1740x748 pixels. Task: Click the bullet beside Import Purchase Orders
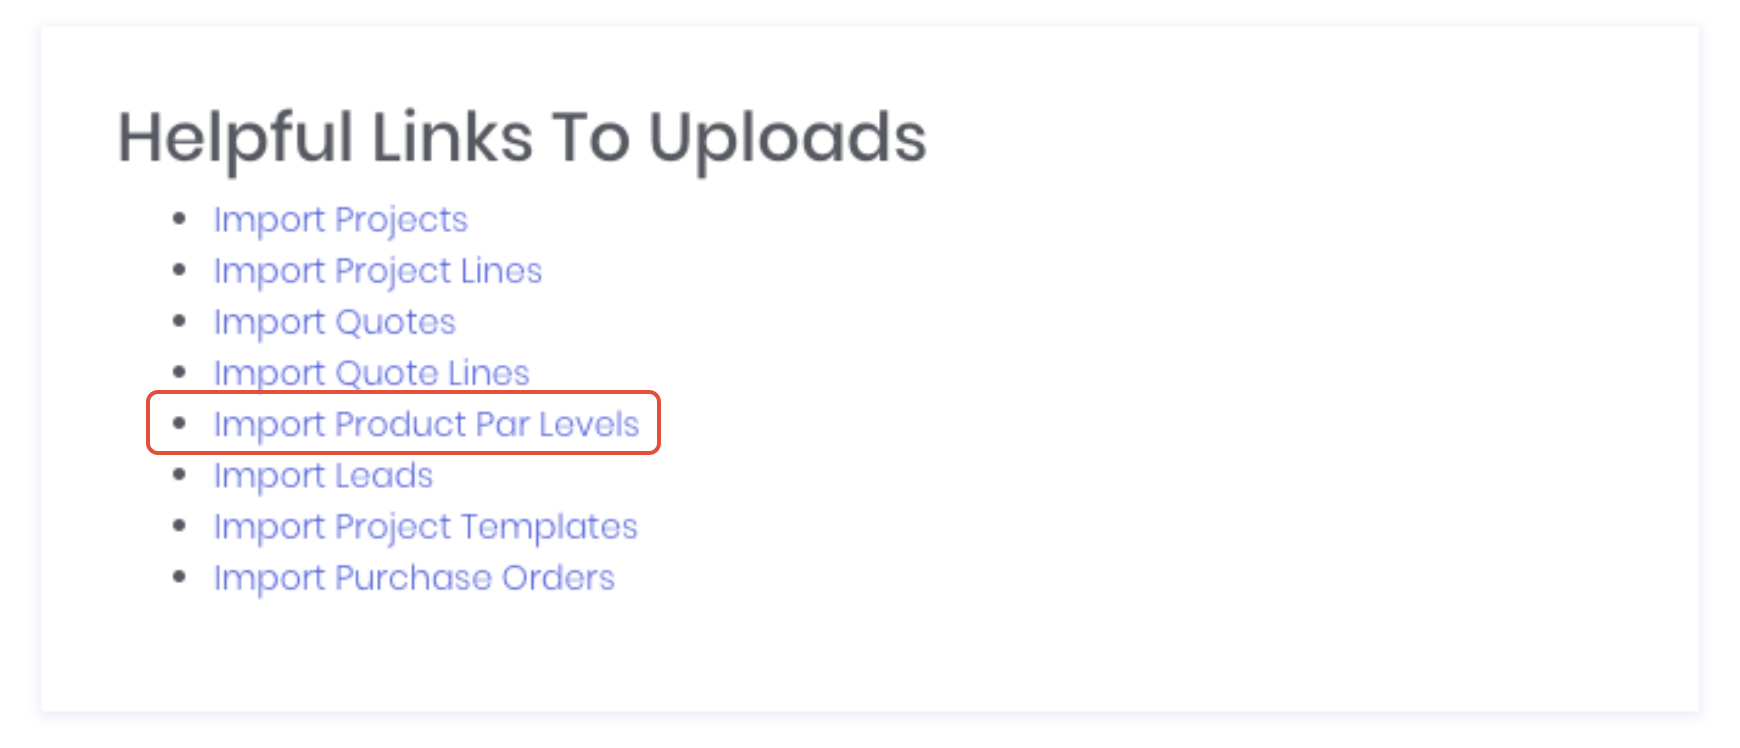coord(180,577)
